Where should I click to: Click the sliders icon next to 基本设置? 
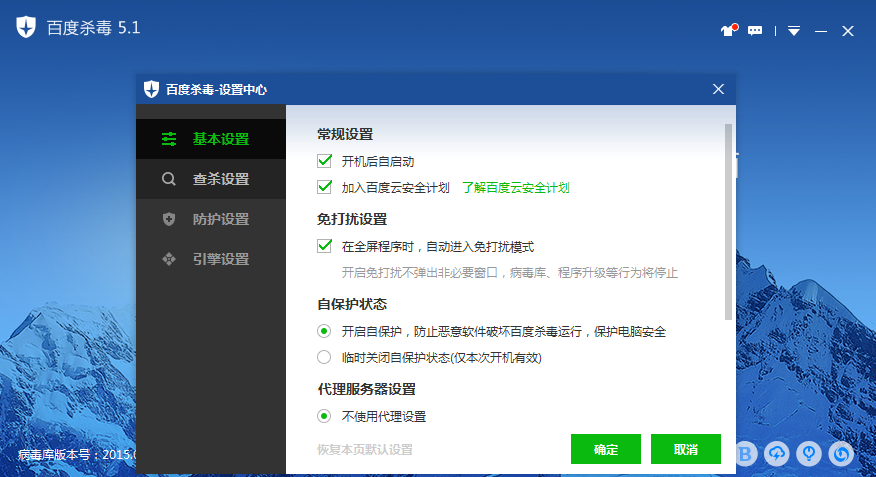[169, 139]
